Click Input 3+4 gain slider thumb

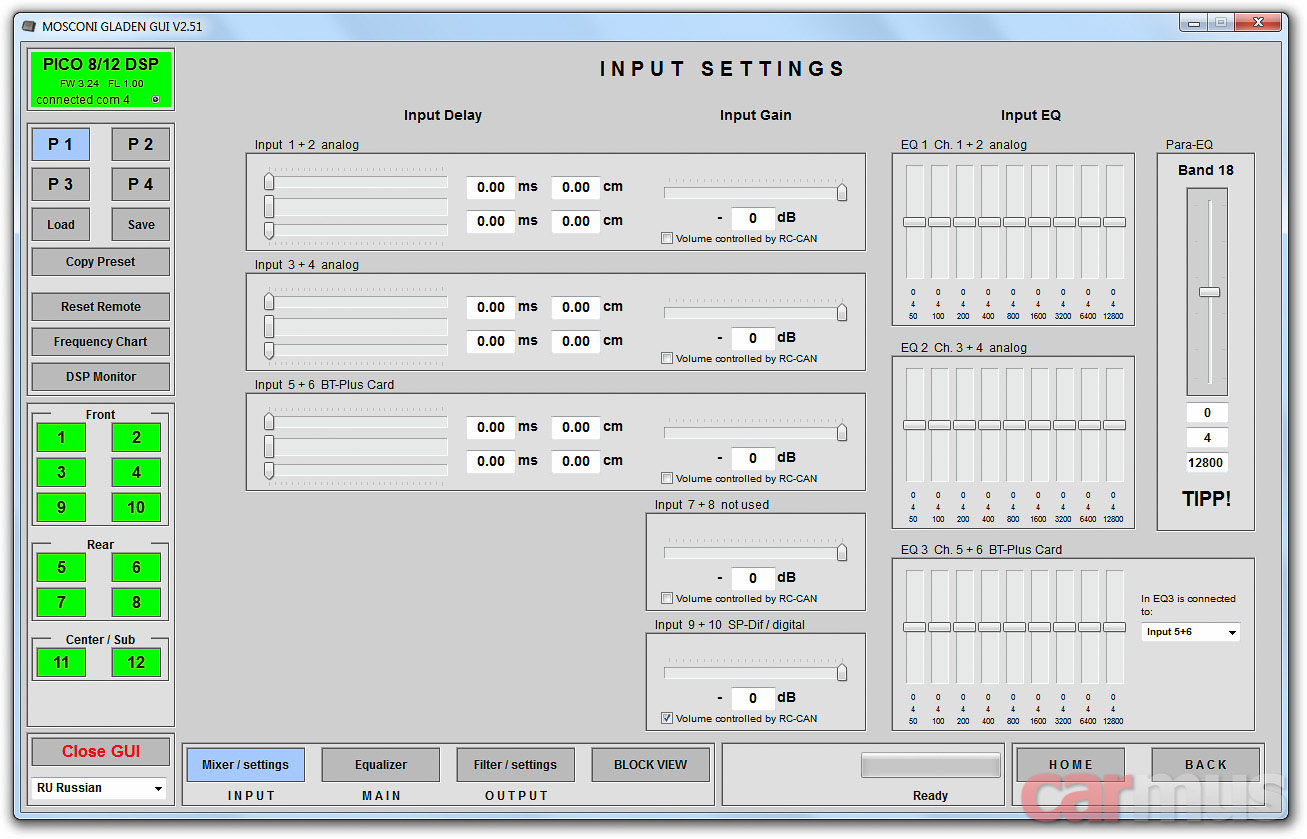[842, 313]
